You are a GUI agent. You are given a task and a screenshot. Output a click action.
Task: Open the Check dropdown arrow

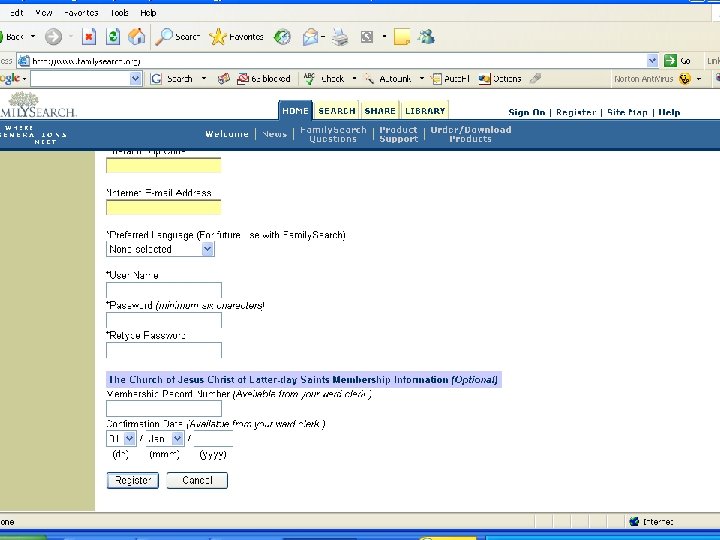click(354, 79)
